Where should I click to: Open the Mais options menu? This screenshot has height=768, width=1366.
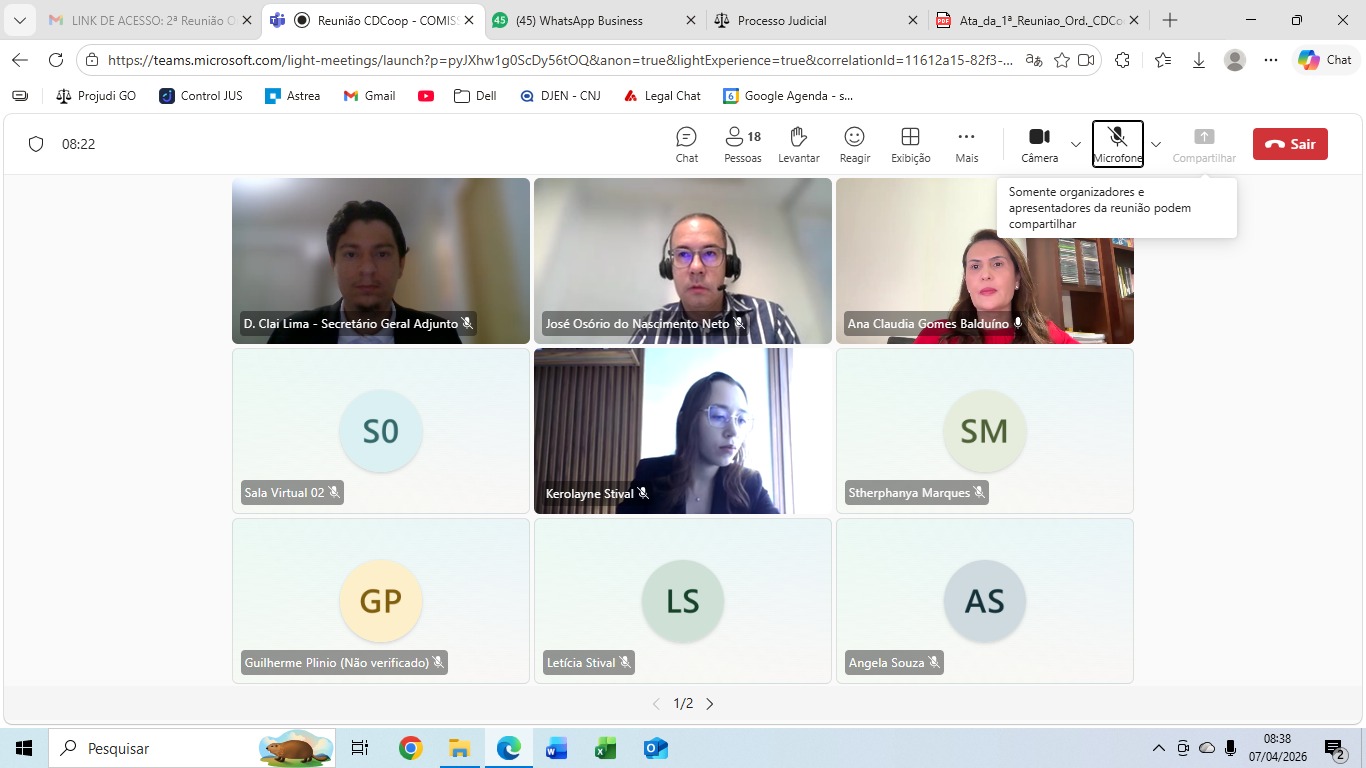click(x=966, y=144)
